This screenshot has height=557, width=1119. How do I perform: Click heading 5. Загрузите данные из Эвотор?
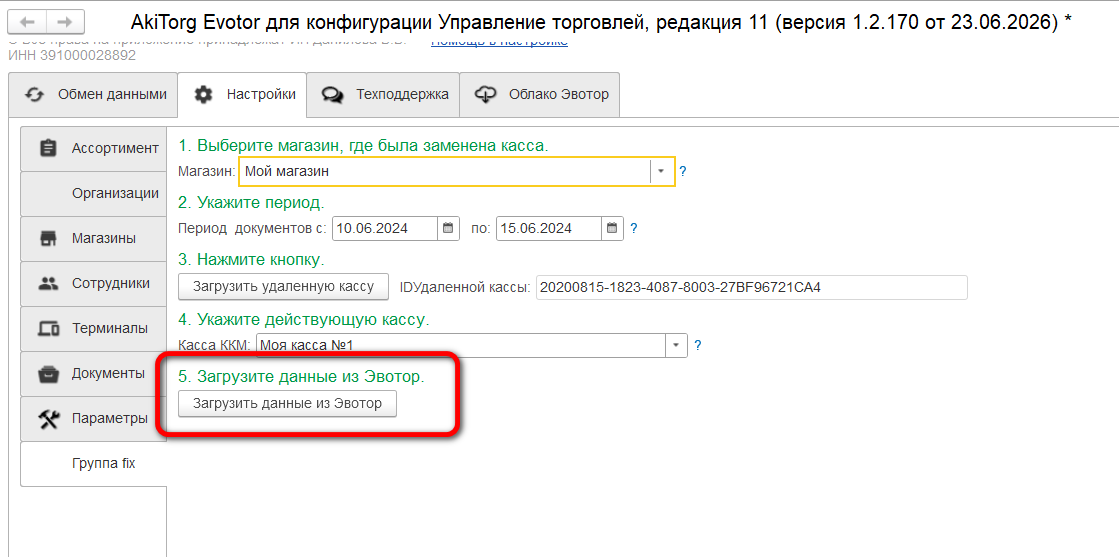tap(301, 376)
